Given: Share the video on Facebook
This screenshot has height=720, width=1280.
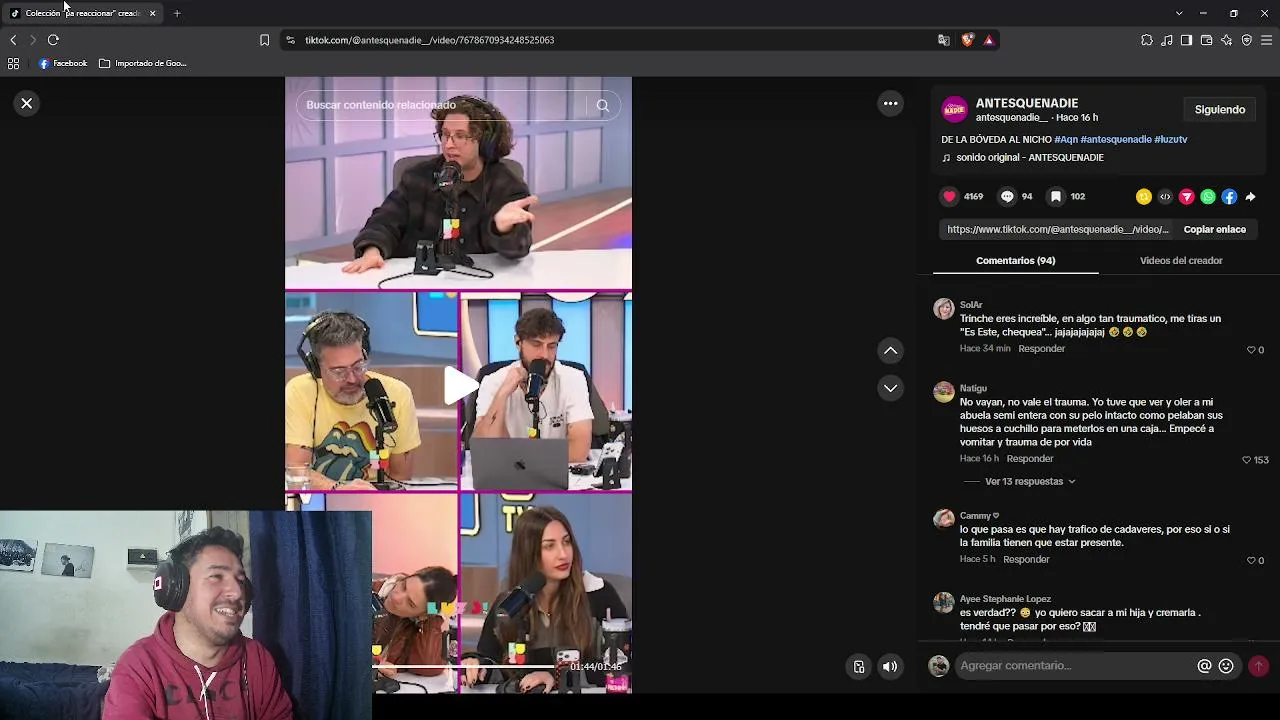Looking at the screenshot, I should click(x=1229, y=197).
